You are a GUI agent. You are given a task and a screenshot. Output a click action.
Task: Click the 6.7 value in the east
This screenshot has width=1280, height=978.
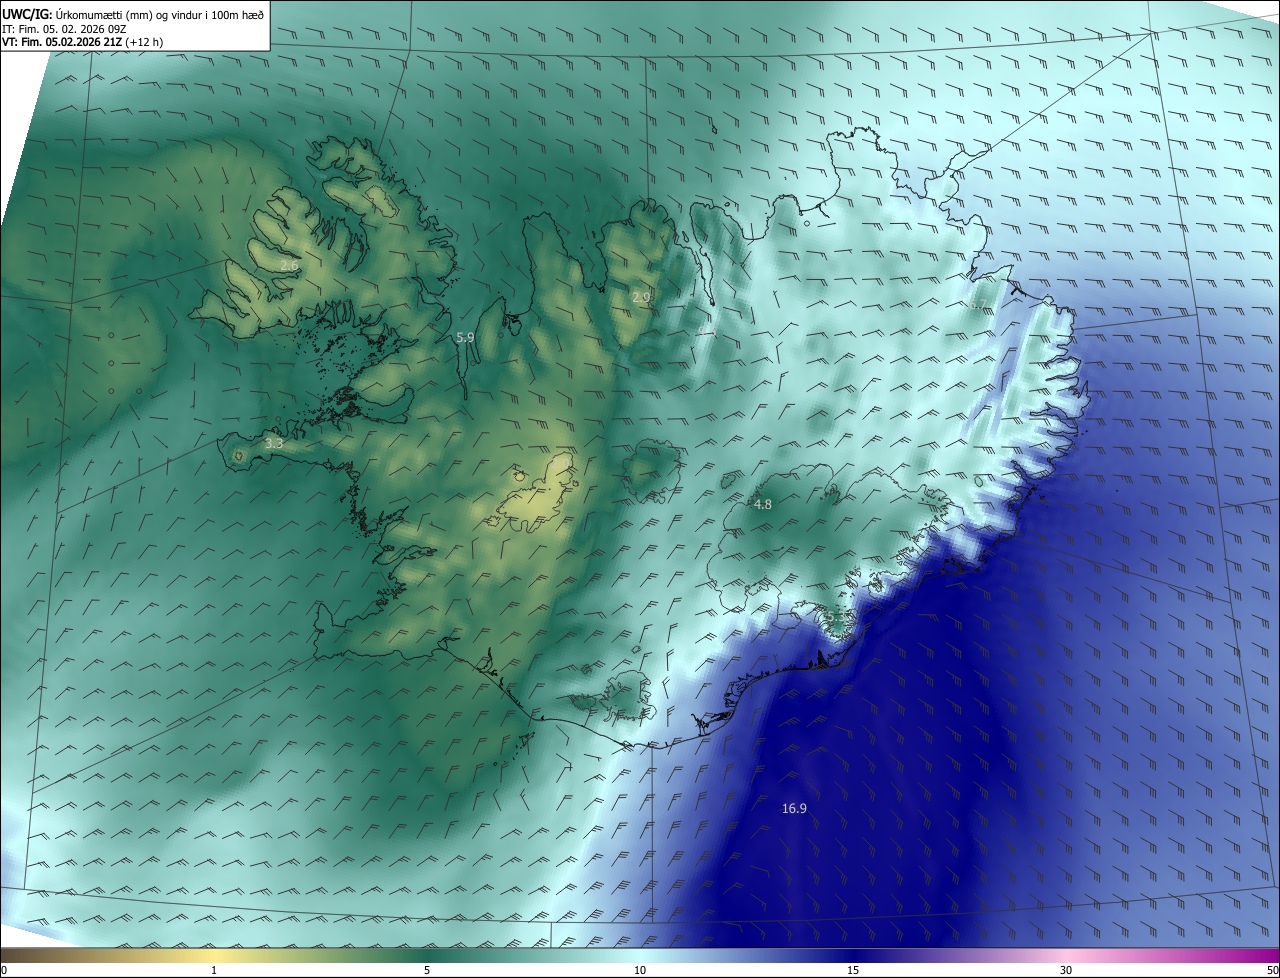[x=978, y=305]
